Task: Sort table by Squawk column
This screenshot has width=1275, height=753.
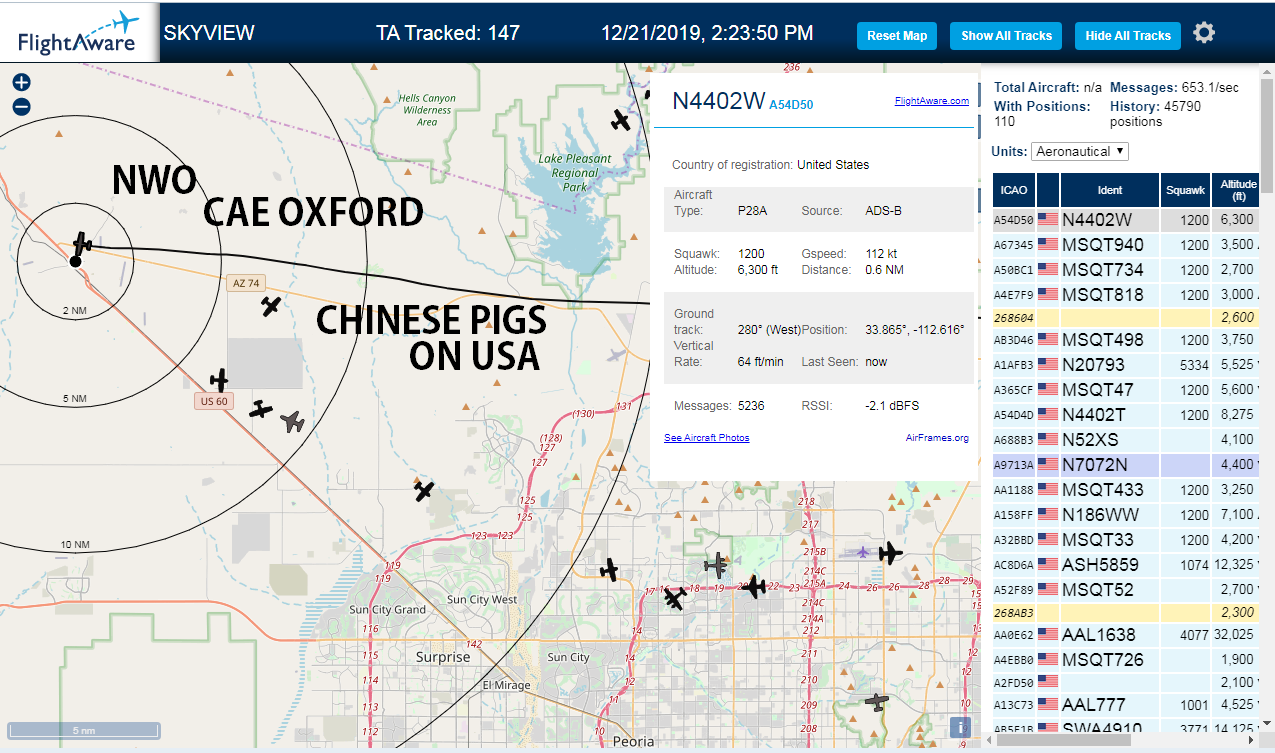Action: pos(1186,190)
